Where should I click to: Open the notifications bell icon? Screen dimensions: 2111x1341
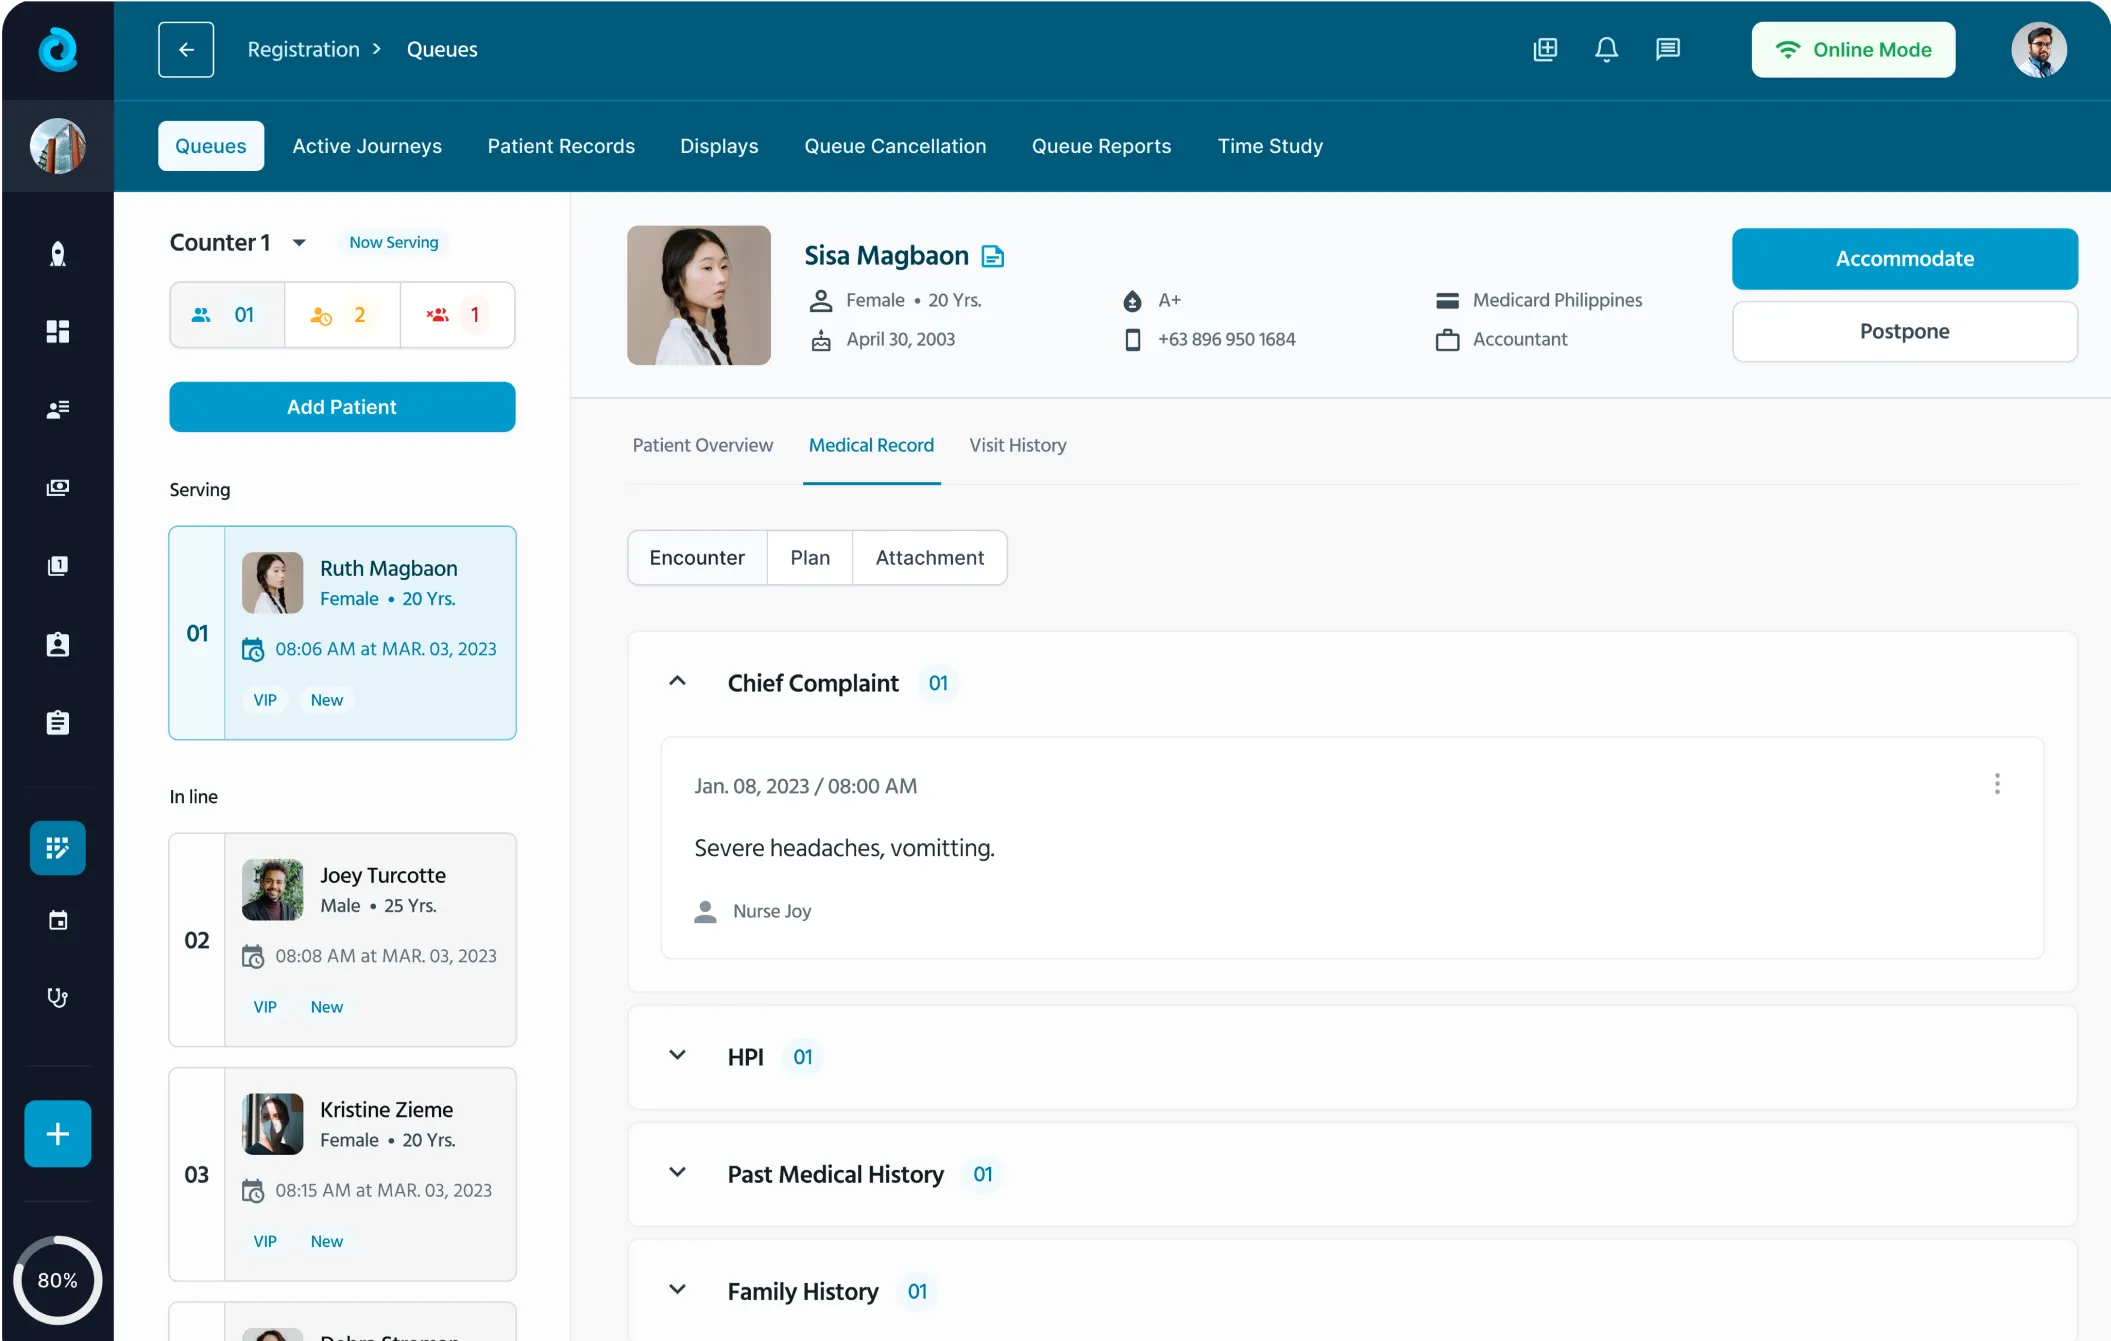(1606, 49)
